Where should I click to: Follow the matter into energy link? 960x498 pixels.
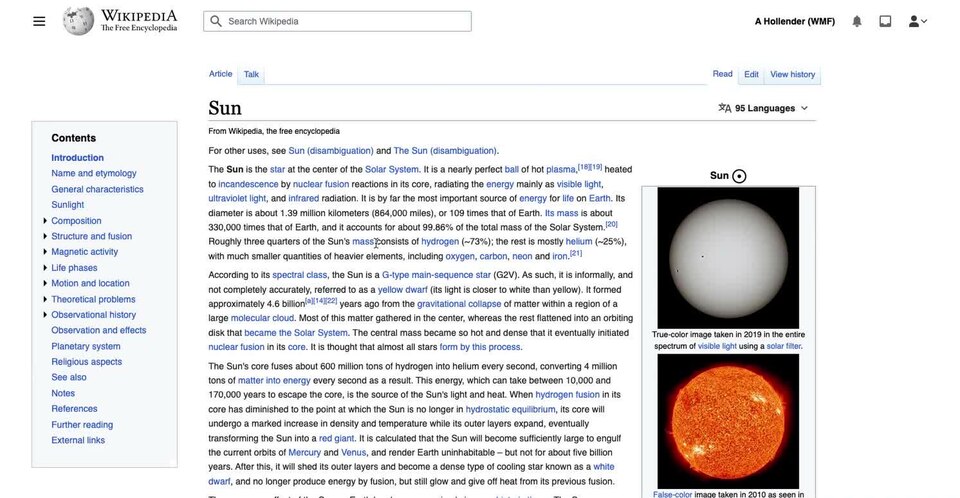click(274, 380)
